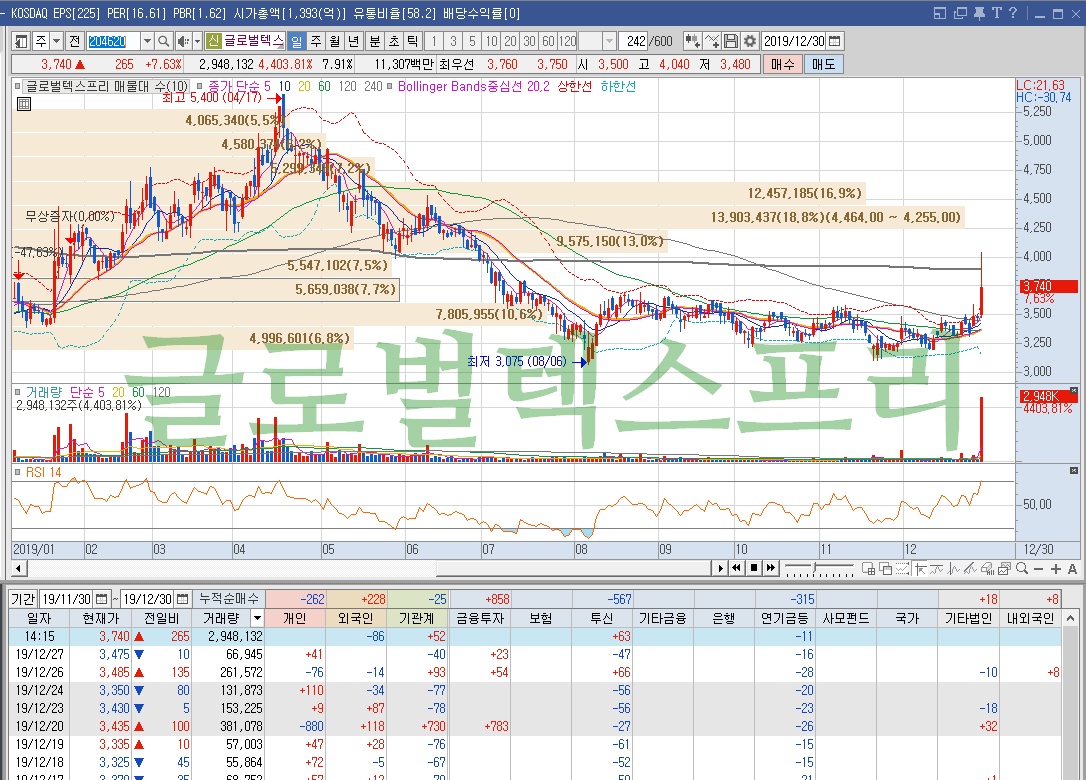Open the date picker calendar icon for 2019/12/30
The image size is (1086, 780).
tap(835, 42)
